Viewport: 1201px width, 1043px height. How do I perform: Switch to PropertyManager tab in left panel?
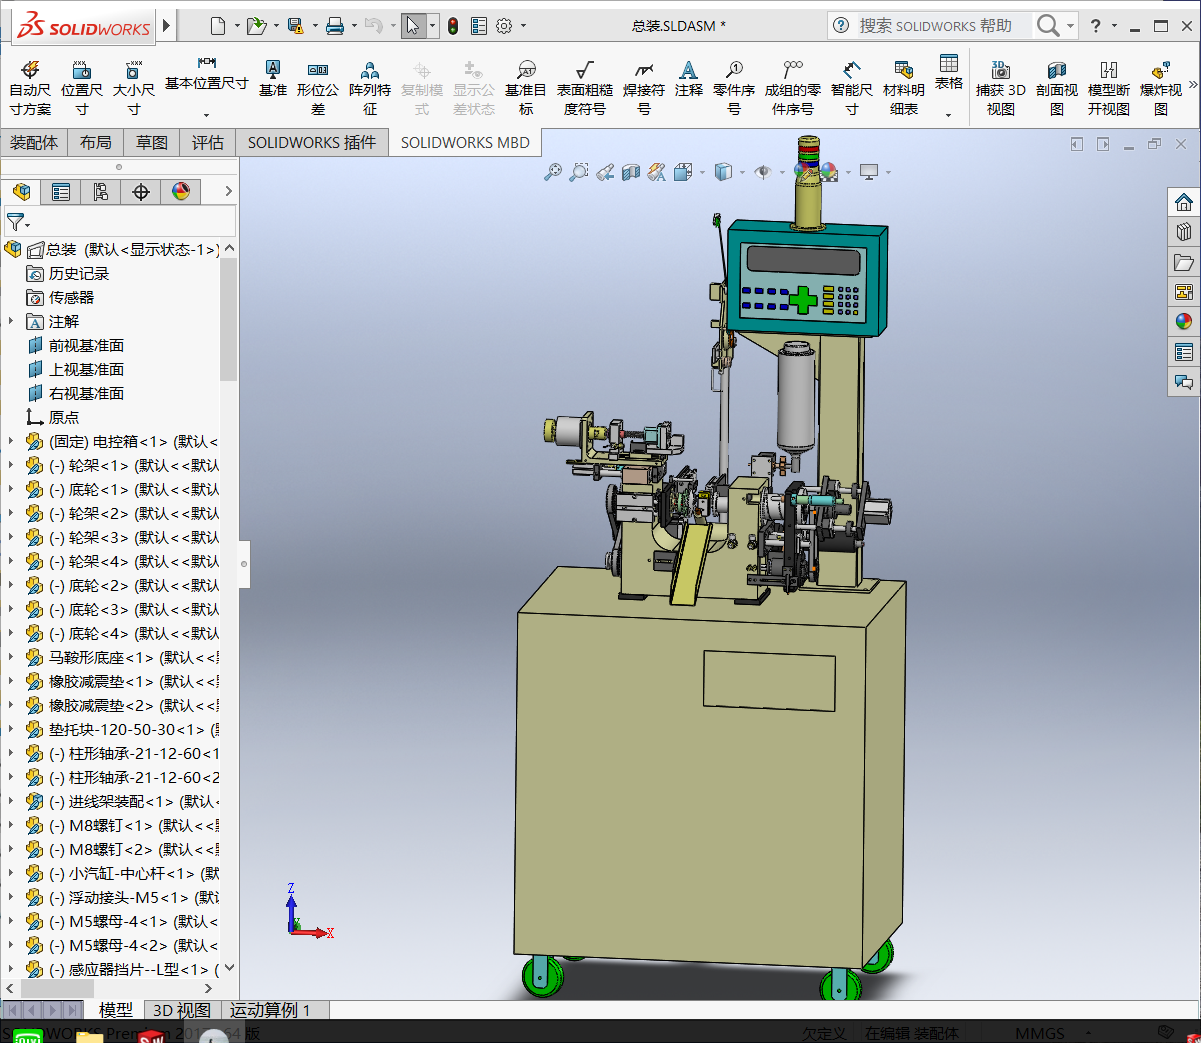61,191
